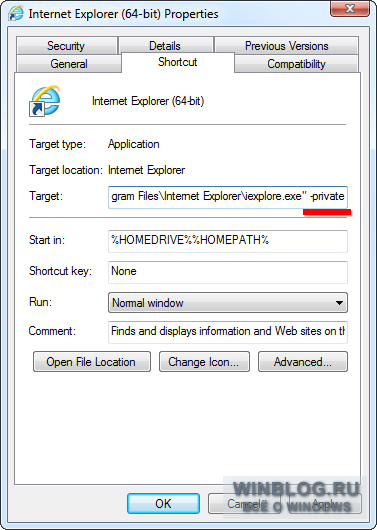This screenshot has height=530, width=377.
Task: Click the Internet Explorer shortcut icon
Action: tap(44, 101)
